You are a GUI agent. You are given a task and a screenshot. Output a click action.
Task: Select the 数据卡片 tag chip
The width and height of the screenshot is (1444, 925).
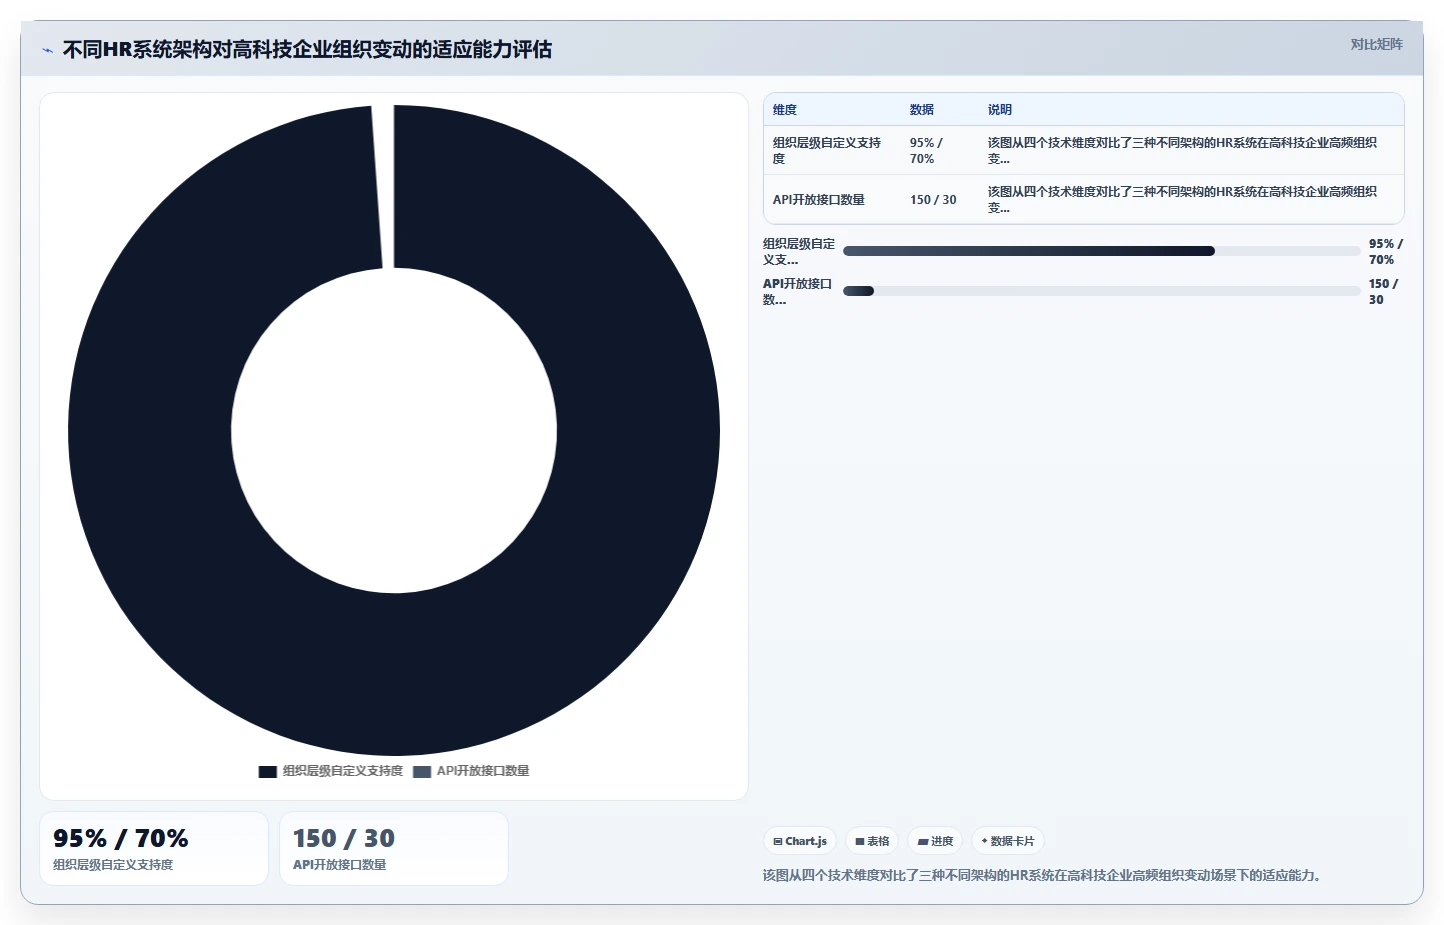pos(1008,841)
